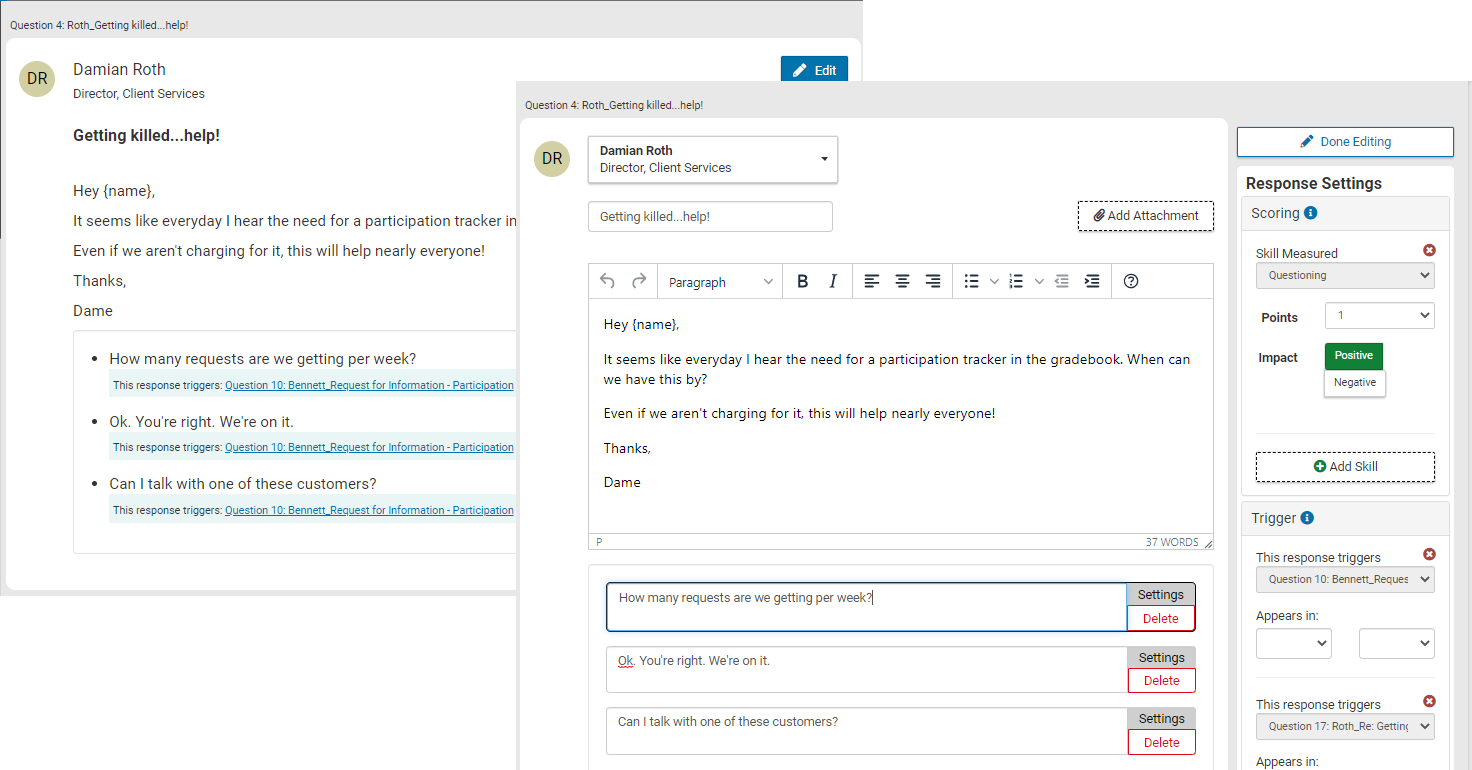The height and width of the screenshot is (770, 1472).
Task: Open the Questioning skill dropdown
Action: click(x=1345, y=275)
